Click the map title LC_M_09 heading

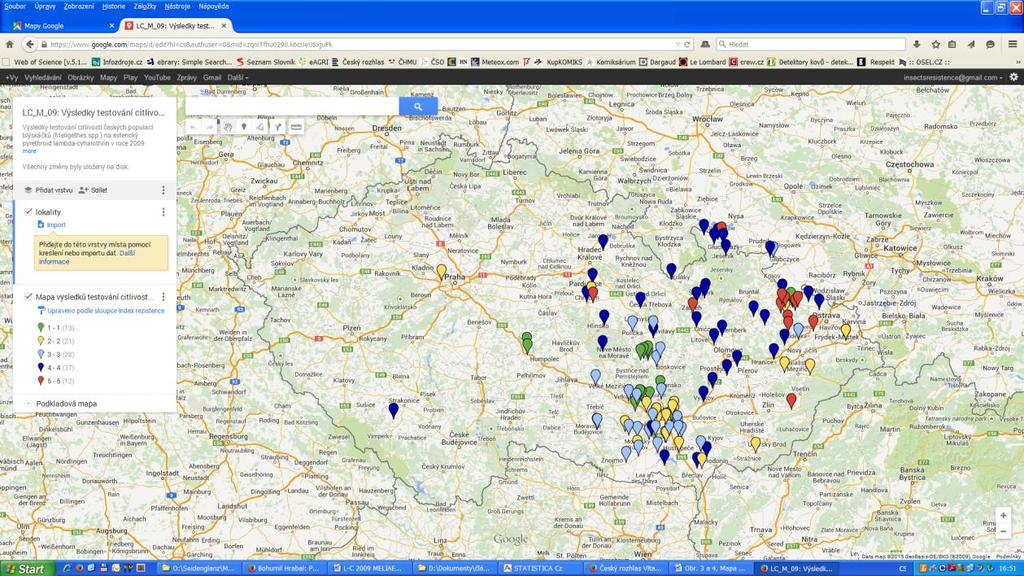pos(93,112)
